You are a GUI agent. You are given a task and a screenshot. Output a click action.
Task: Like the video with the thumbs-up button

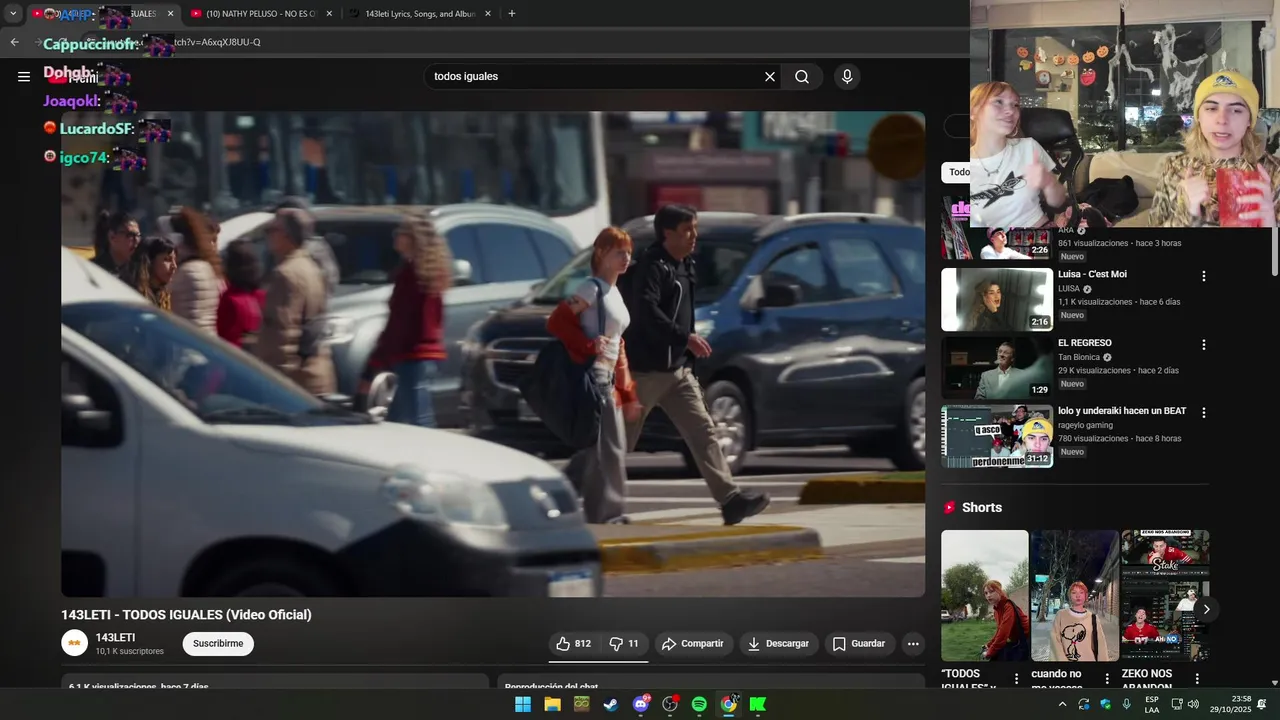point(574,644)
